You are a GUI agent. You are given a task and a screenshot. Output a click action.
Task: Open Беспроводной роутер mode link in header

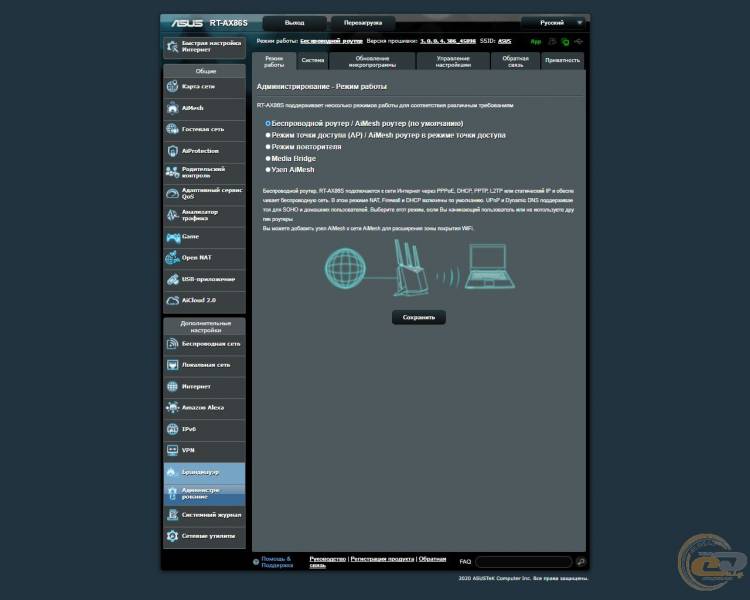point(331,41)
